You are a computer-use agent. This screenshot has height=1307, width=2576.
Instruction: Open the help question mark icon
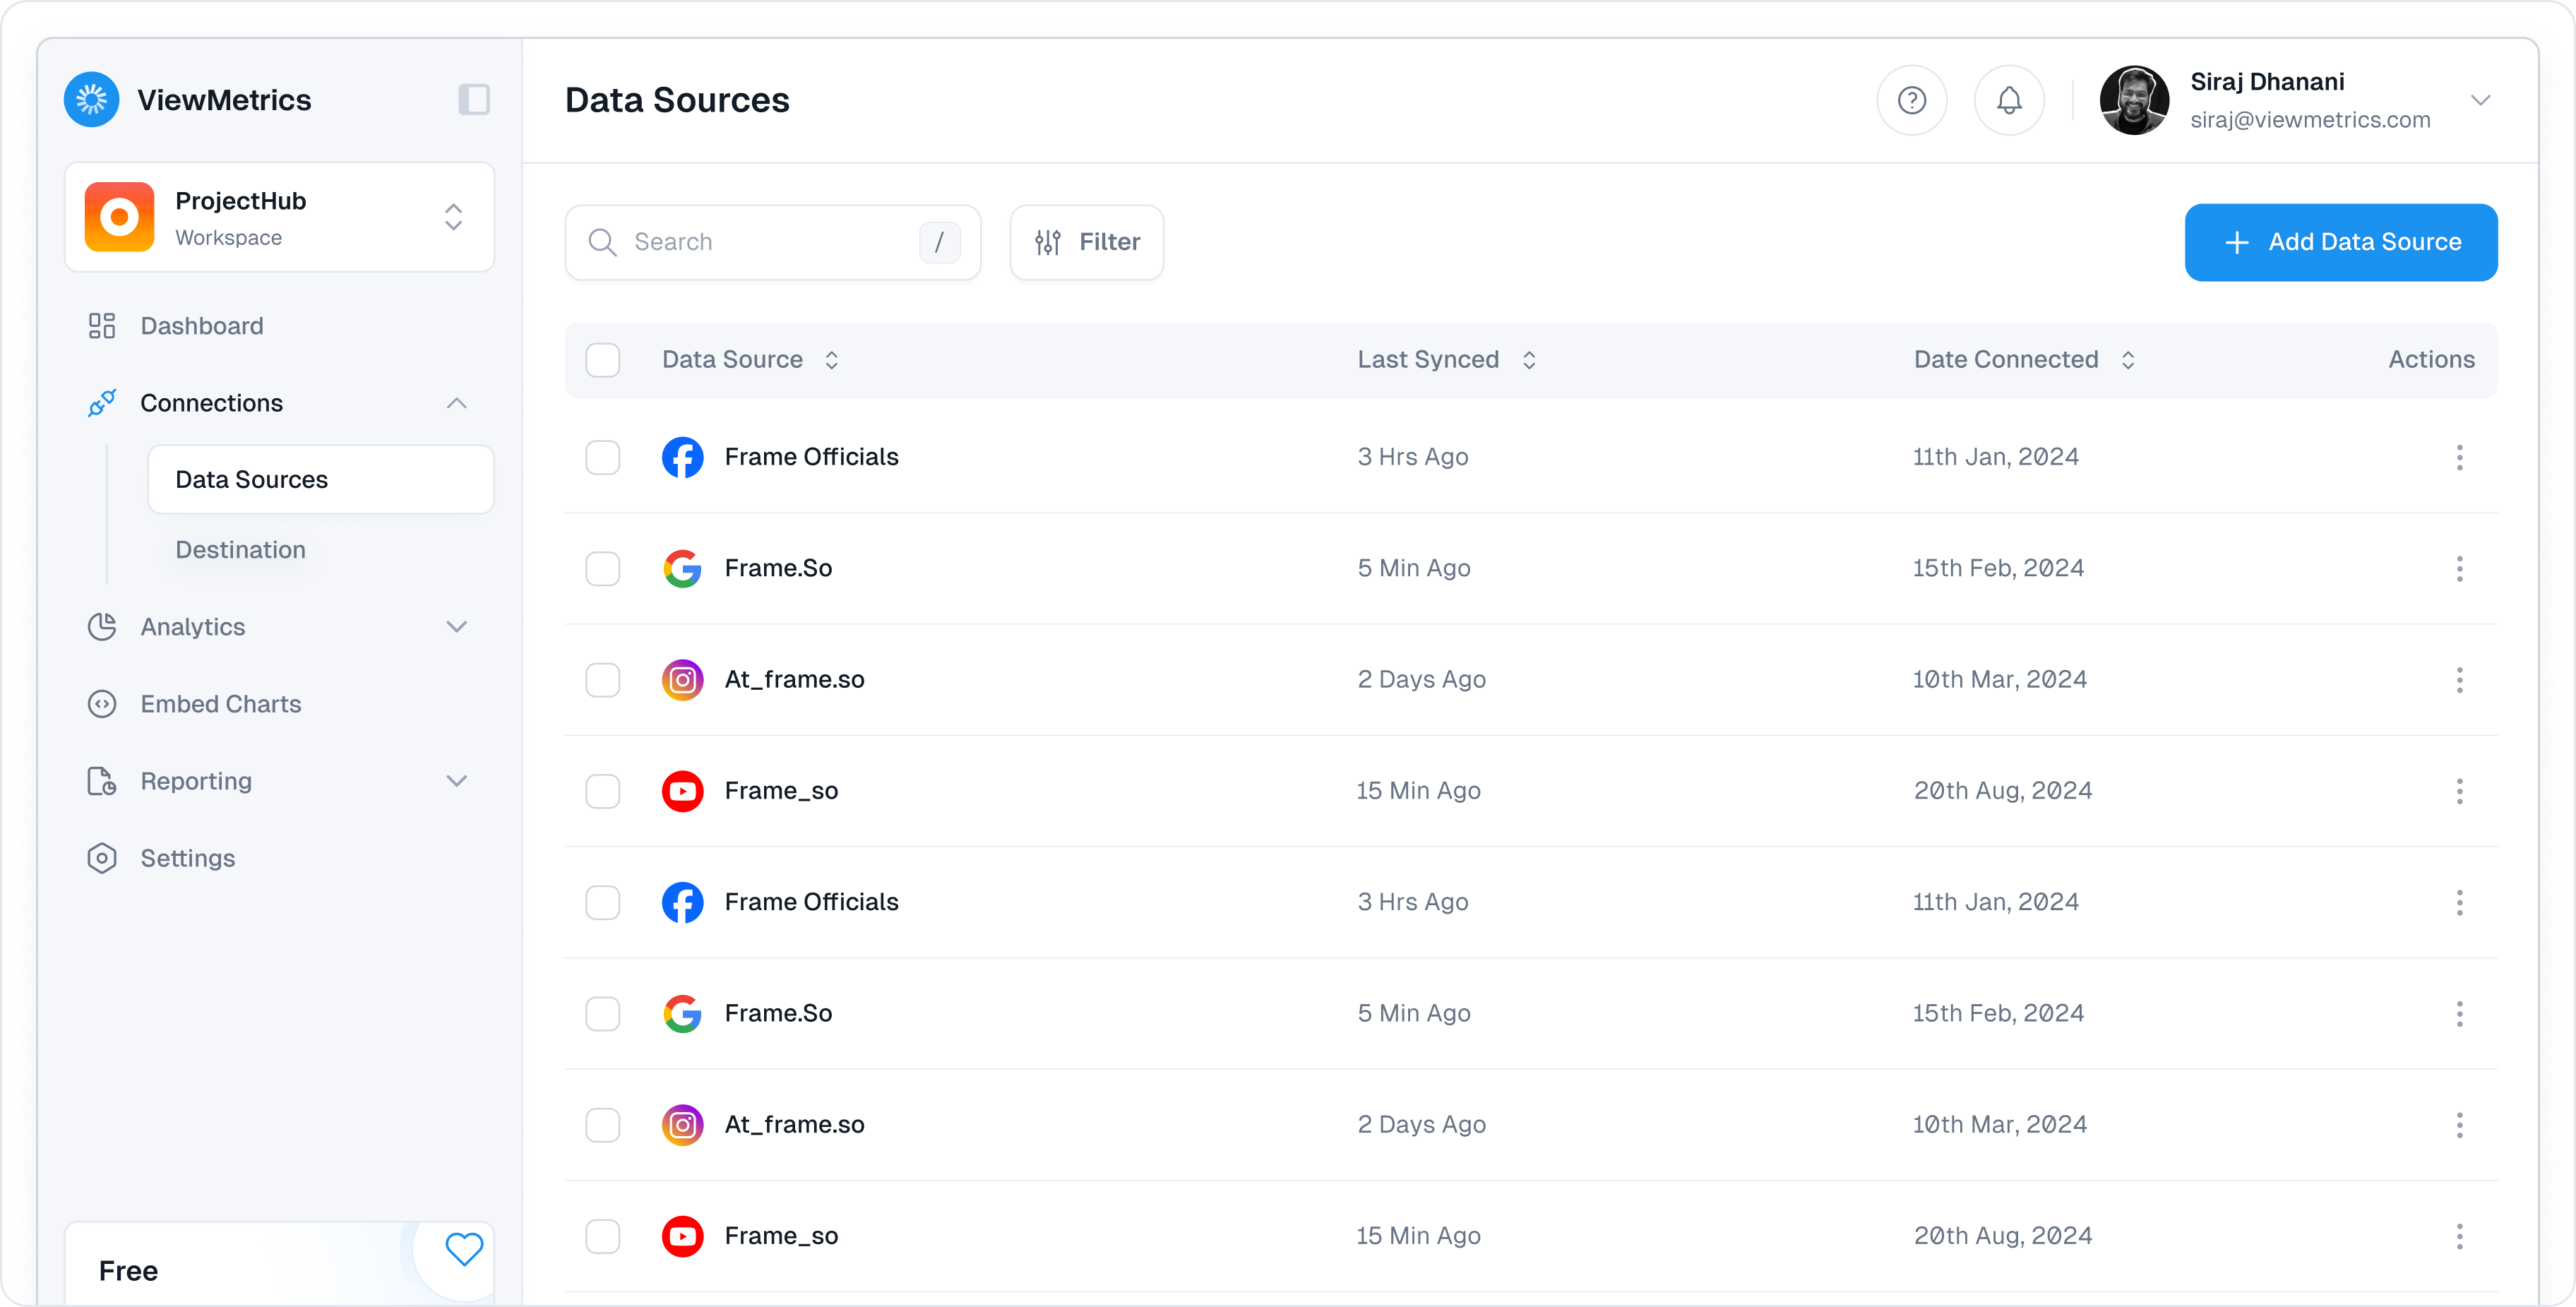(x=1911, y=100)
